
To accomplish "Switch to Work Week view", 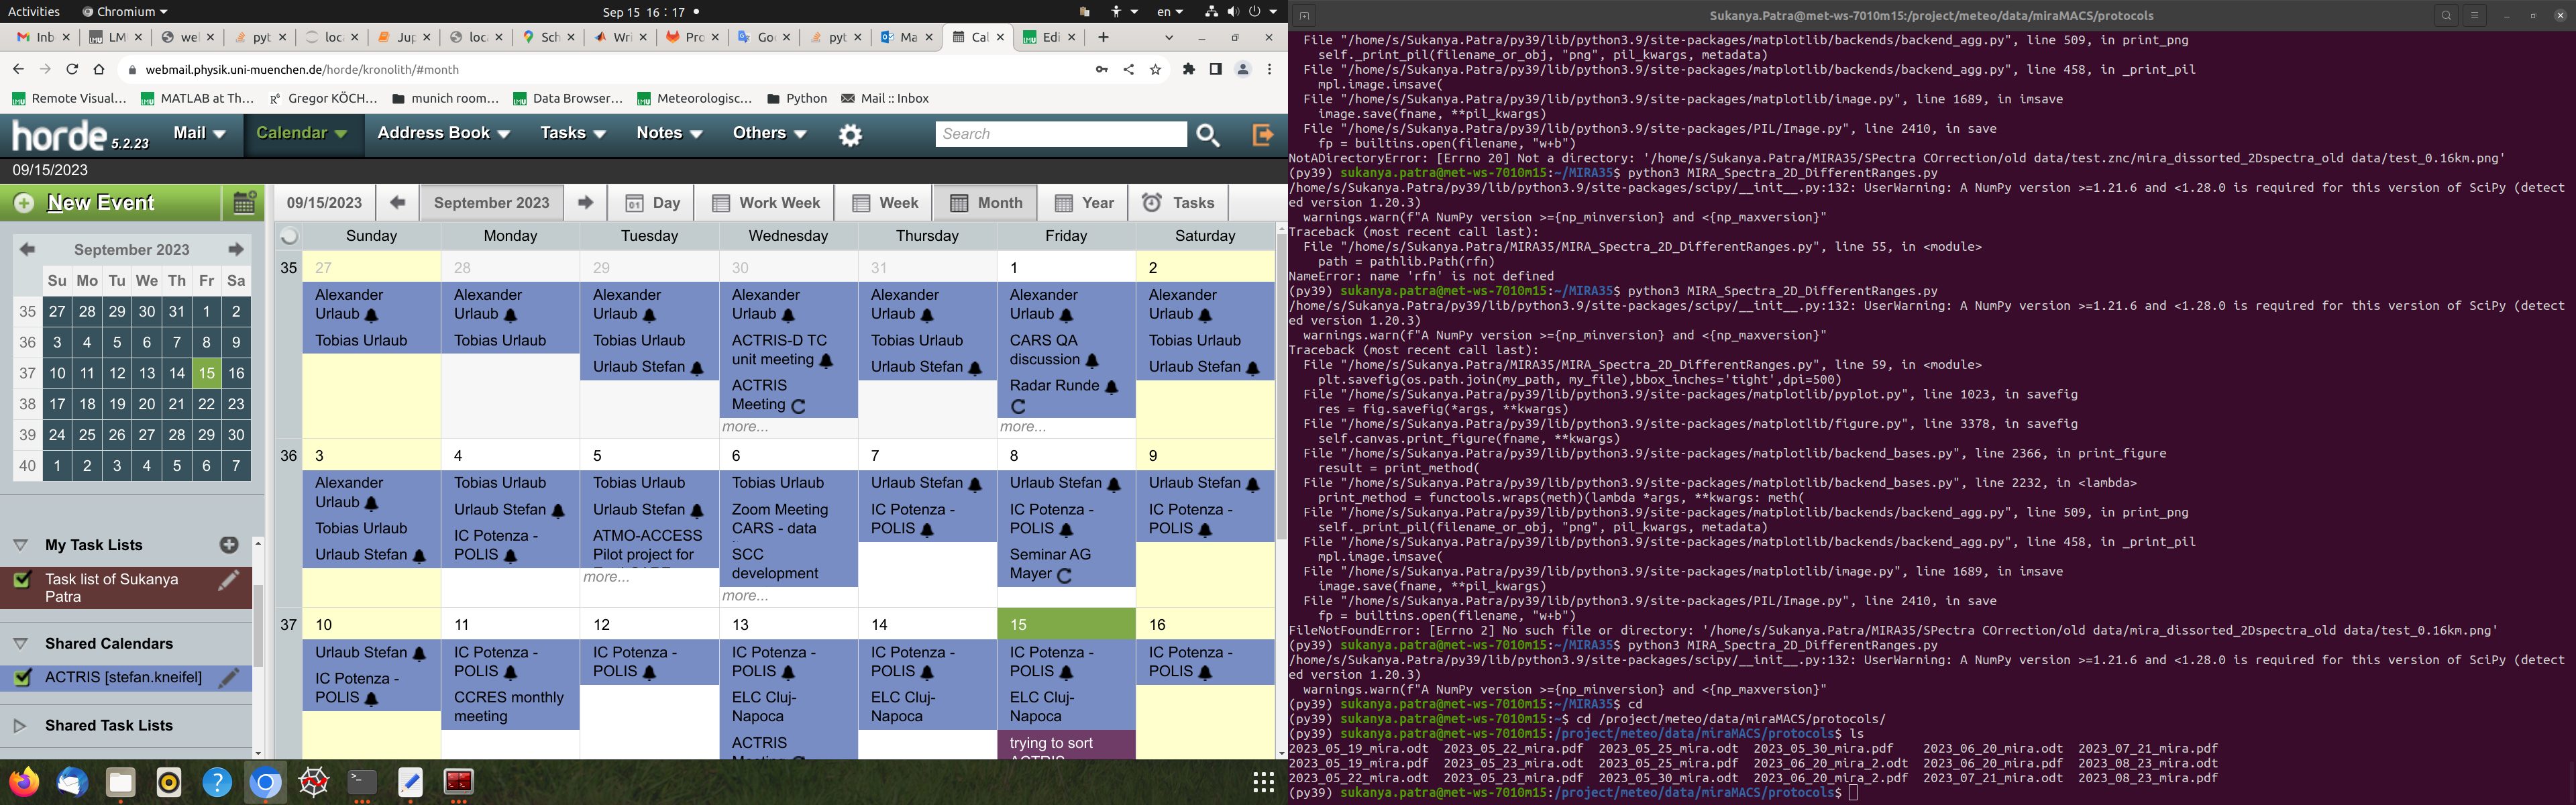I will click(x=765, y=203).
